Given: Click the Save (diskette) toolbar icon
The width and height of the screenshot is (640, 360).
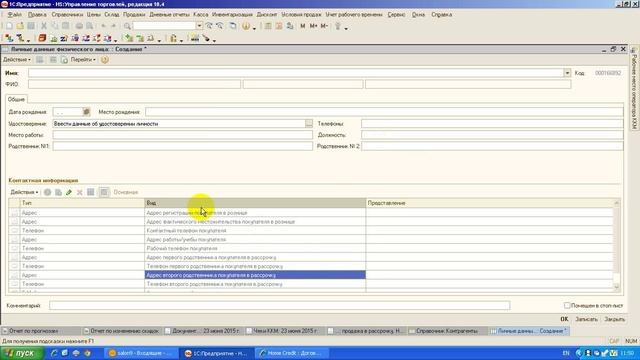Looking at the screenshot, I should pyautogui.click(x=31, y=26).
